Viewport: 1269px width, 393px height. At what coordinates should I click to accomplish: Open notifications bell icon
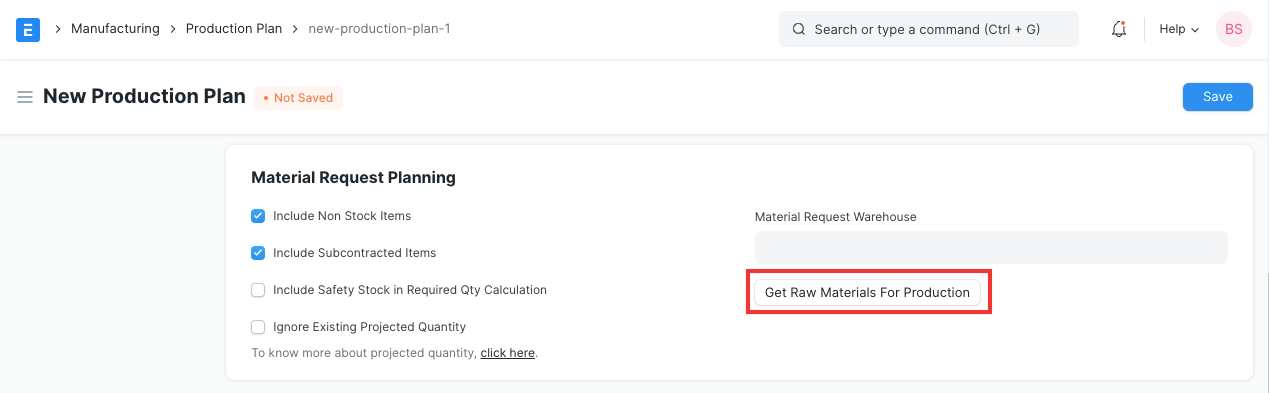coord(1119,29)
